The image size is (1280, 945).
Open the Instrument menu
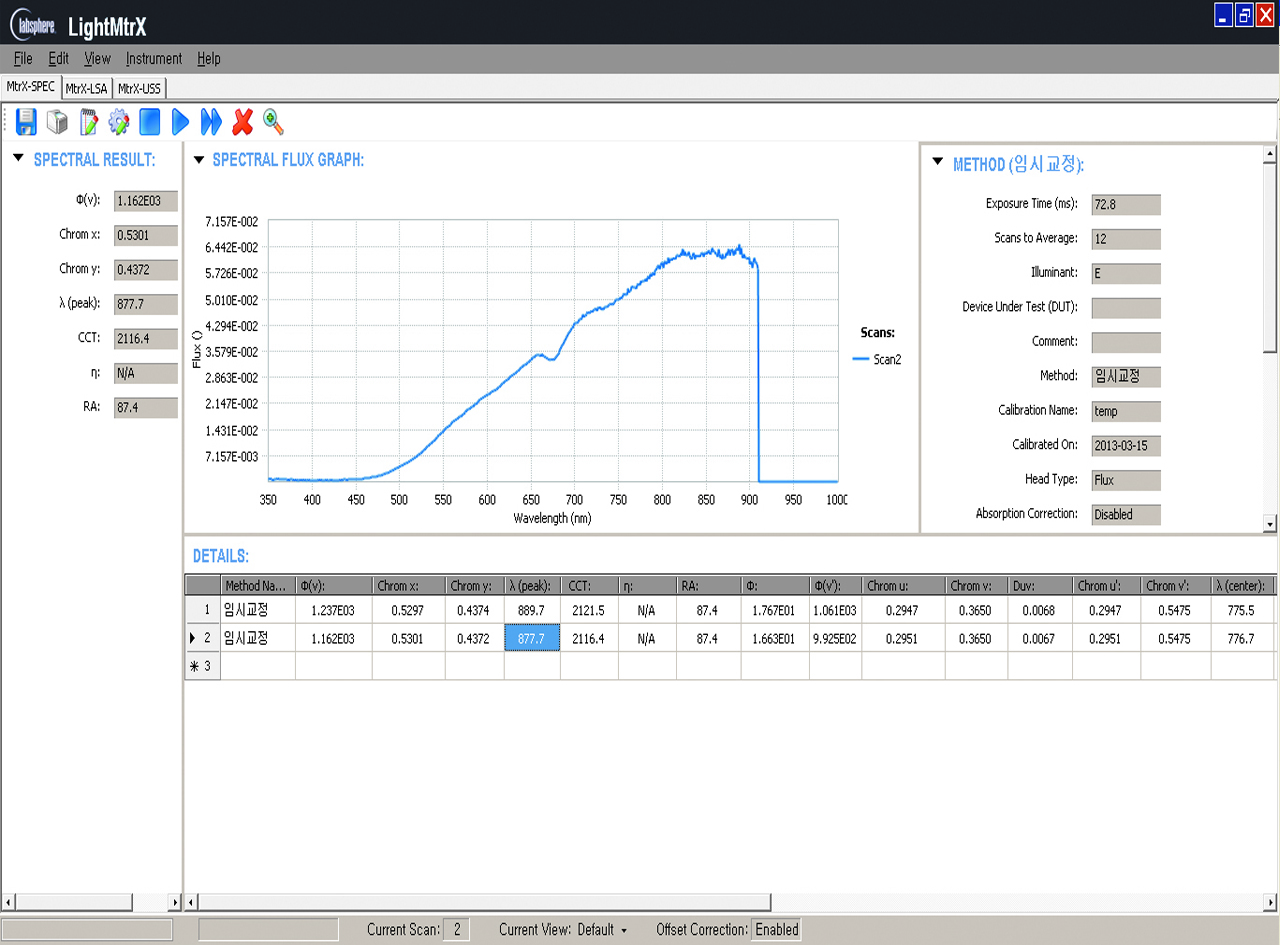click(154, 59)
